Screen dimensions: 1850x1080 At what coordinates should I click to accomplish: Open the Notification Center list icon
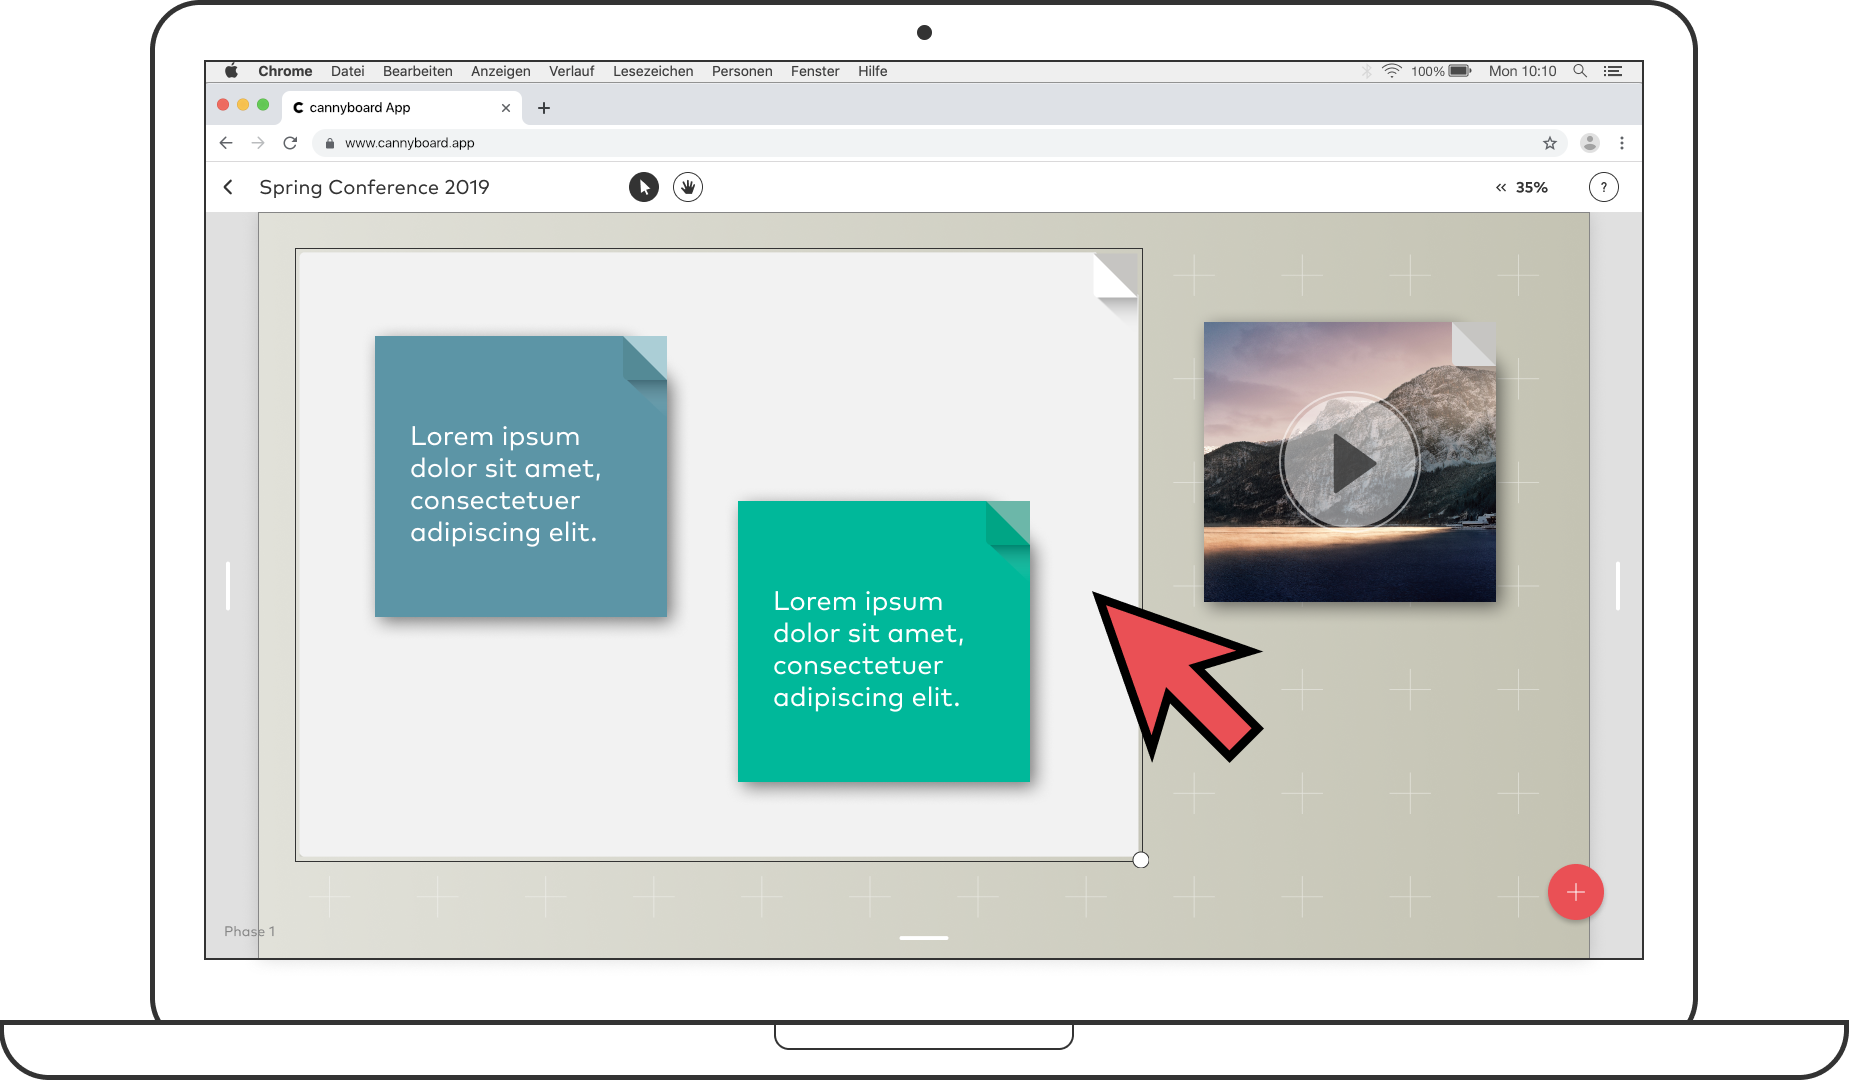coord(1613,71)
